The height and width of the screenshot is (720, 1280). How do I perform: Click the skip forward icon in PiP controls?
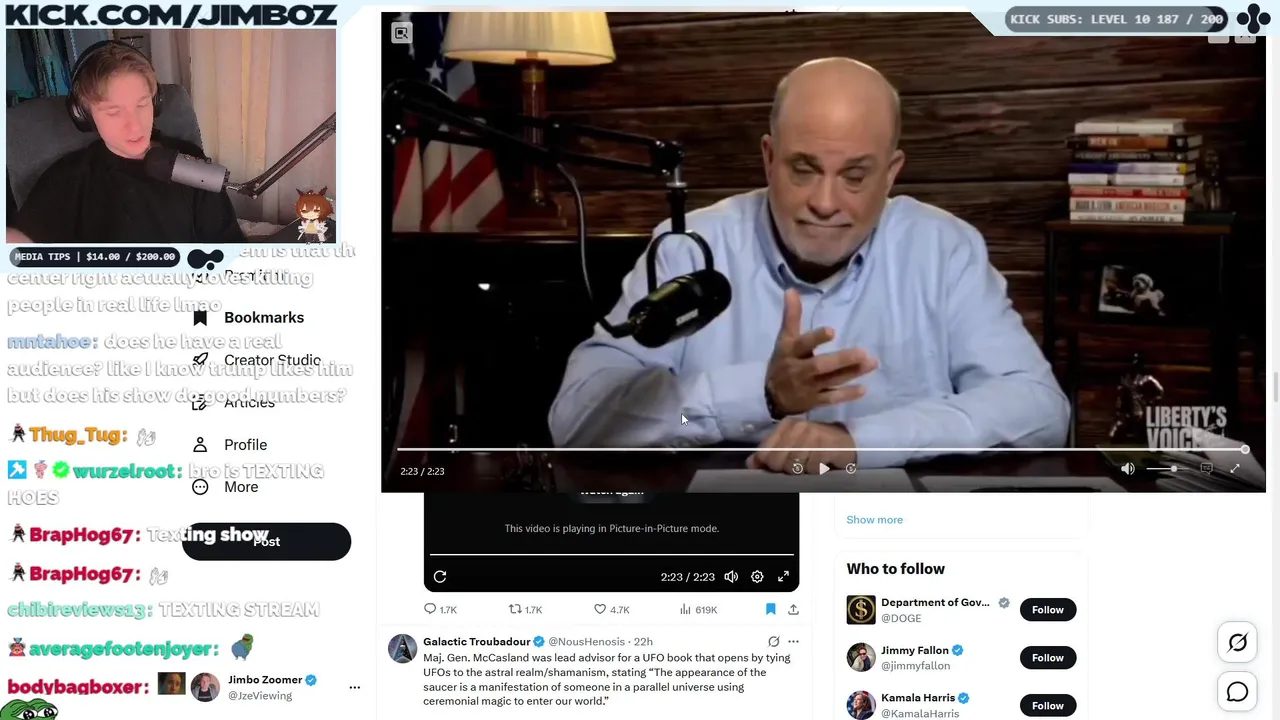click(851, 468)
